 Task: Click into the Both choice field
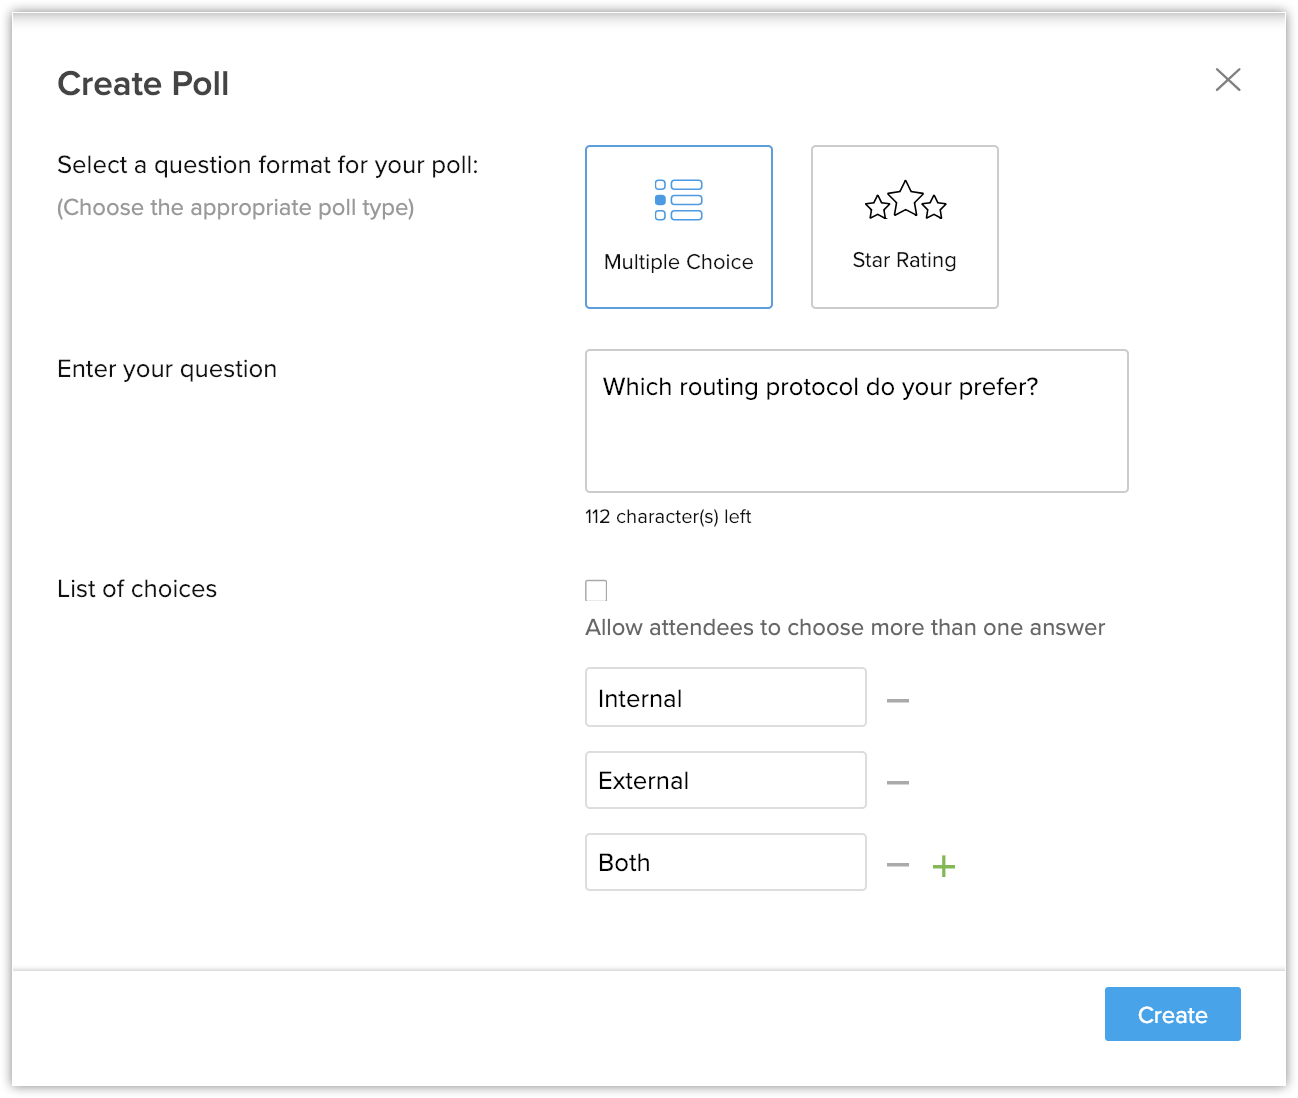(x=725, y=862)
